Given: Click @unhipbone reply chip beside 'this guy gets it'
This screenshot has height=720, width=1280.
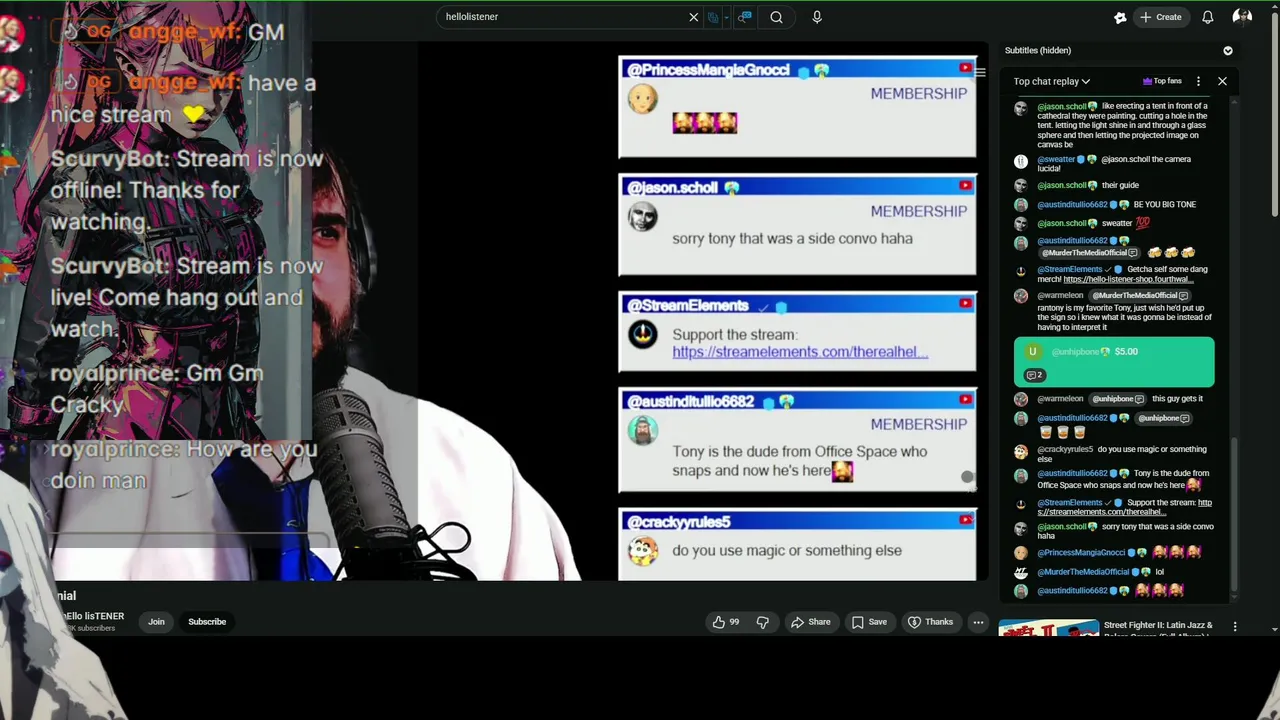Looking at the screenshot, I should click(x=1119, y=399).
